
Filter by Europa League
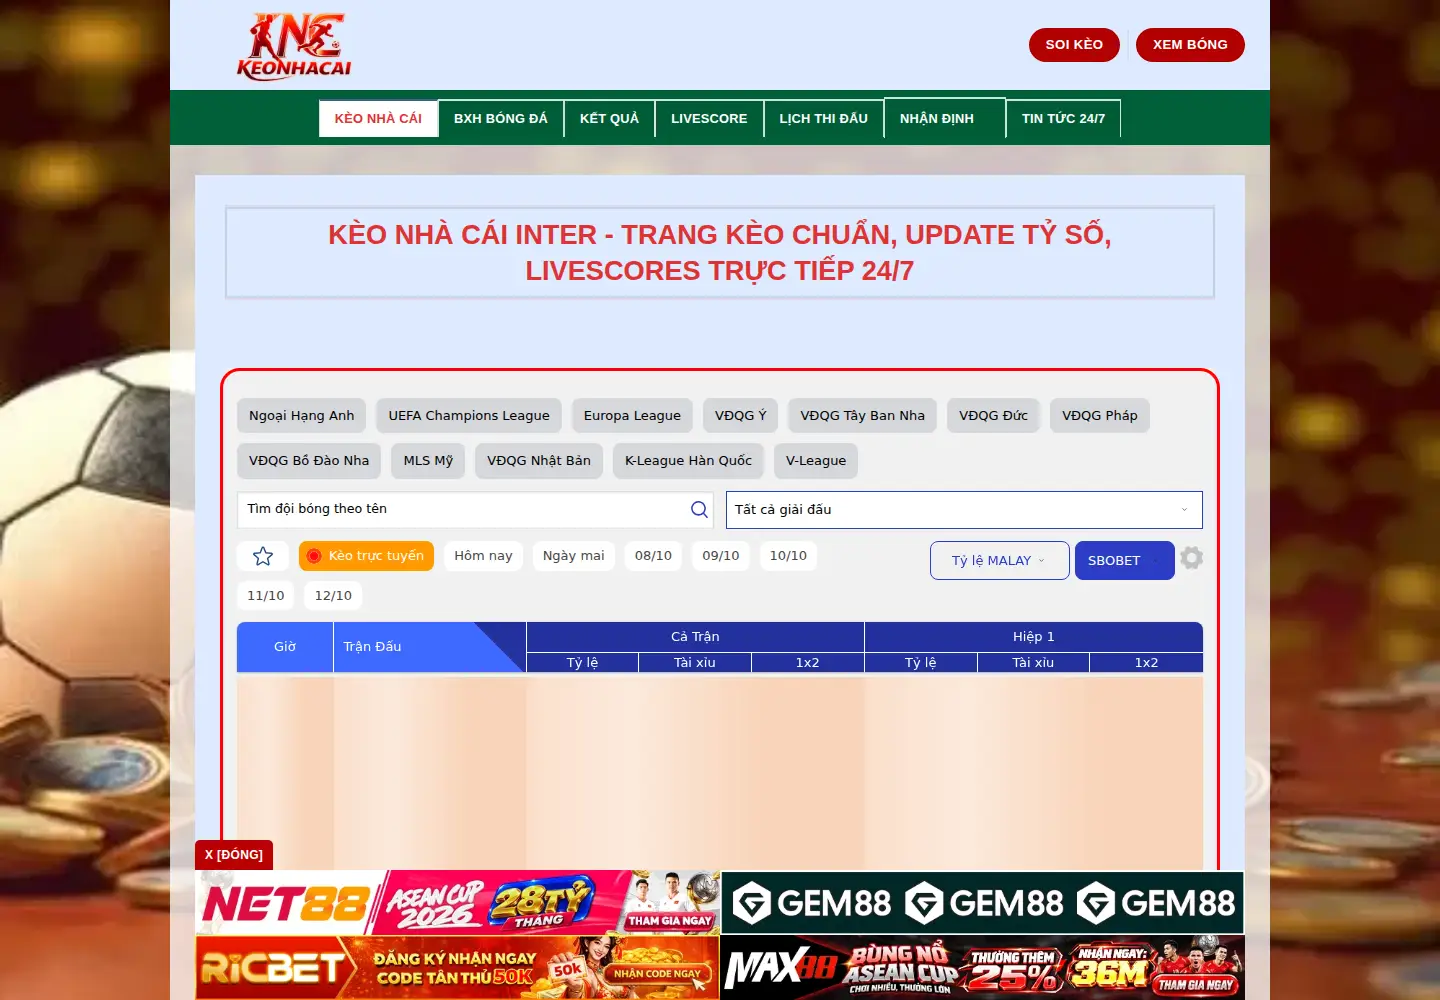pyautogui.click(x=632, y=416)
